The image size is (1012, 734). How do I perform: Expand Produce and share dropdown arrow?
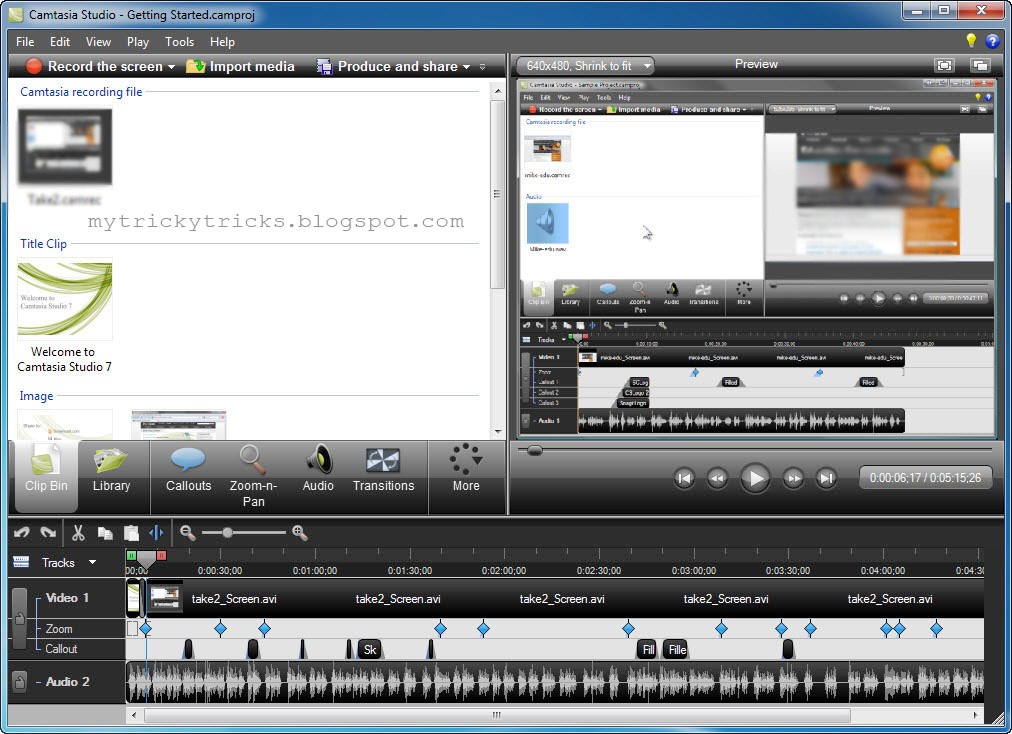tap(466, 67)
